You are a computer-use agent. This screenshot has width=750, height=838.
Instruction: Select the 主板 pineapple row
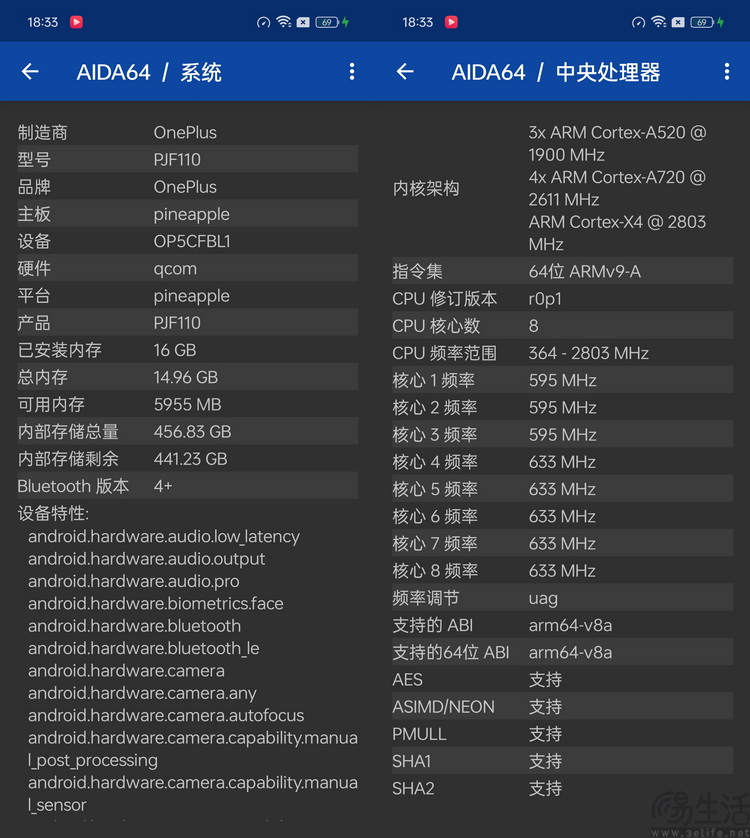[x=188, y=214]
